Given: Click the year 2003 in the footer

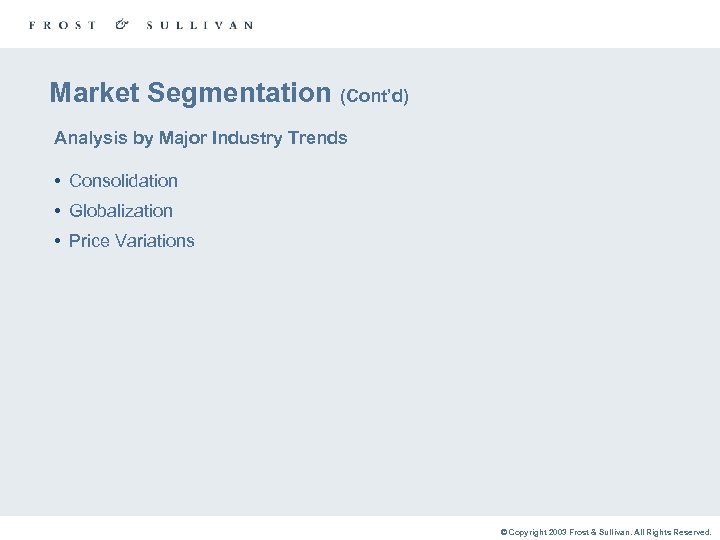Looking at the screenshot, I should [556, 533].
